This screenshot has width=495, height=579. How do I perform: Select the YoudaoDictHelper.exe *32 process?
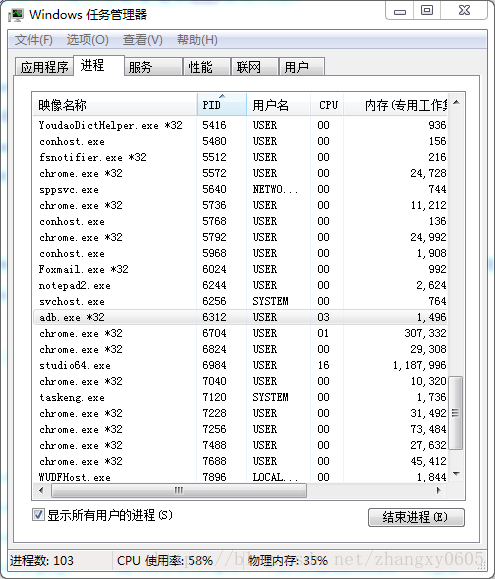click(240, 125)
